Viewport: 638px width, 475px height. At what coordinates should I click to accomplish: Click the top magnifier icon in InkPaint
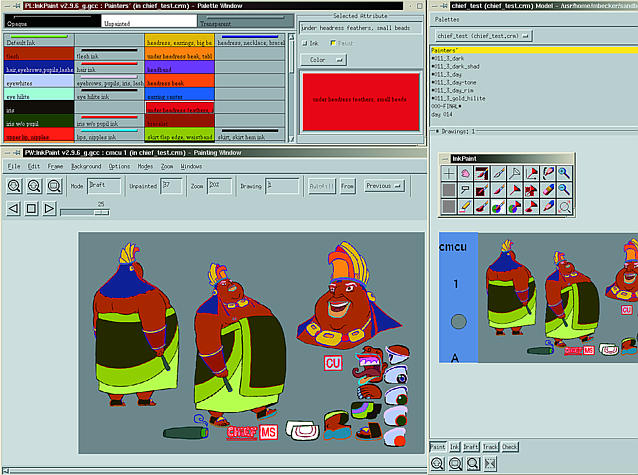coord(565,174)
